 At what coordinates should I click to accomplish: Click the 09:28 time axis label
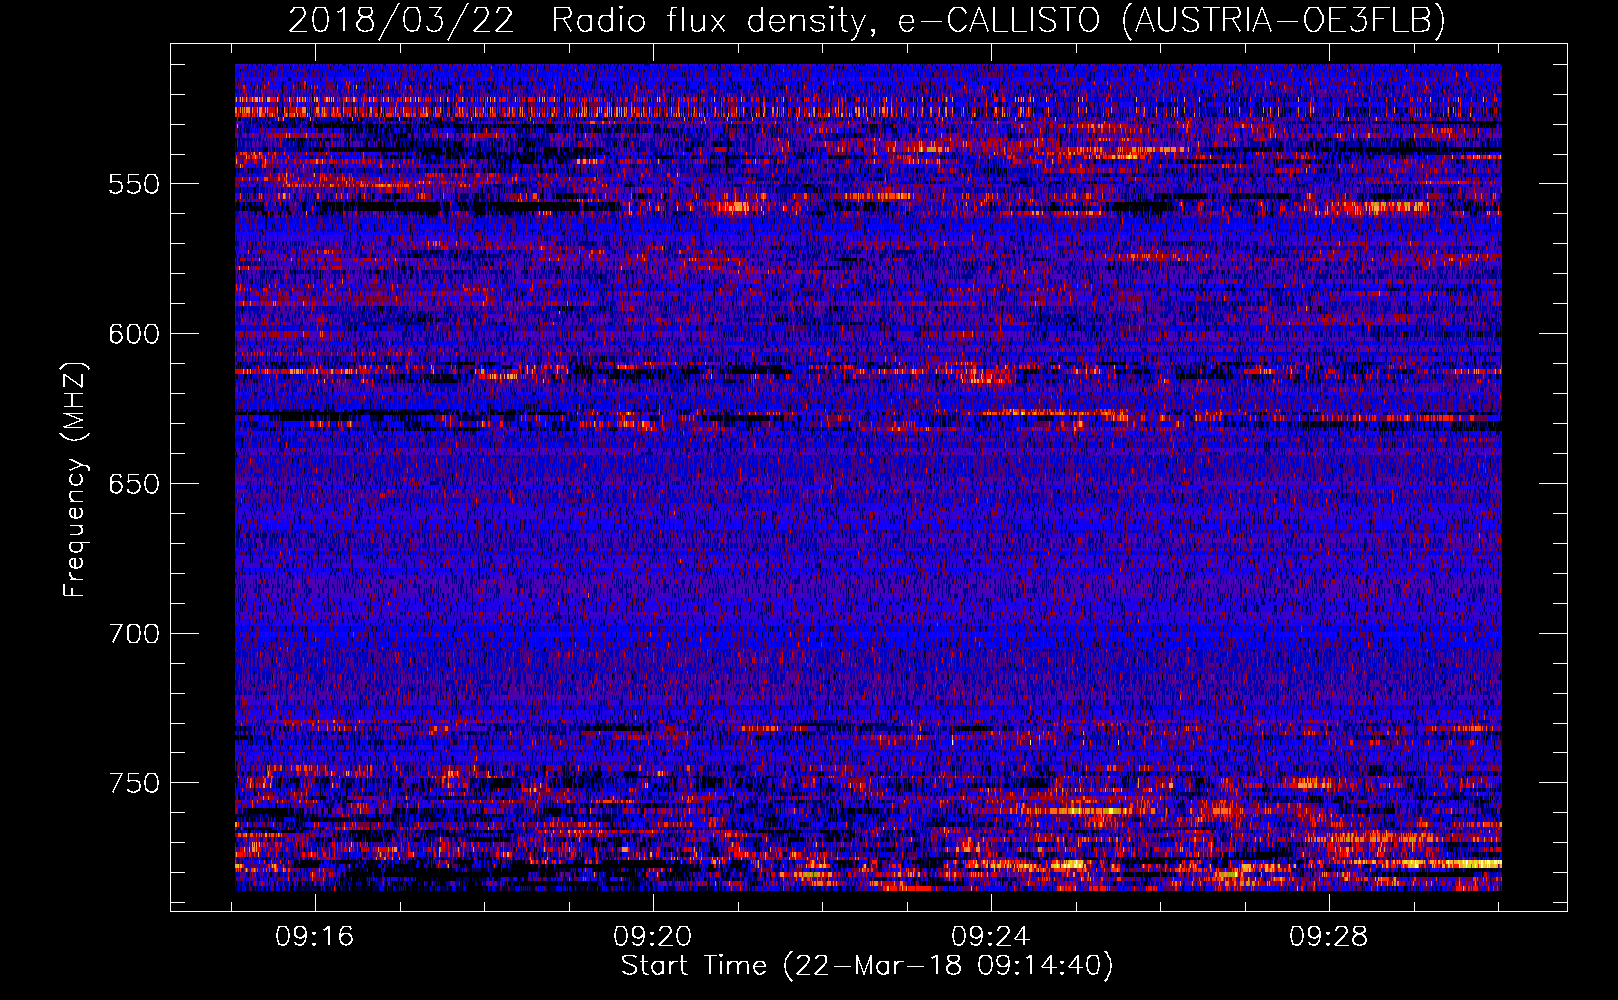point(1328,937)
